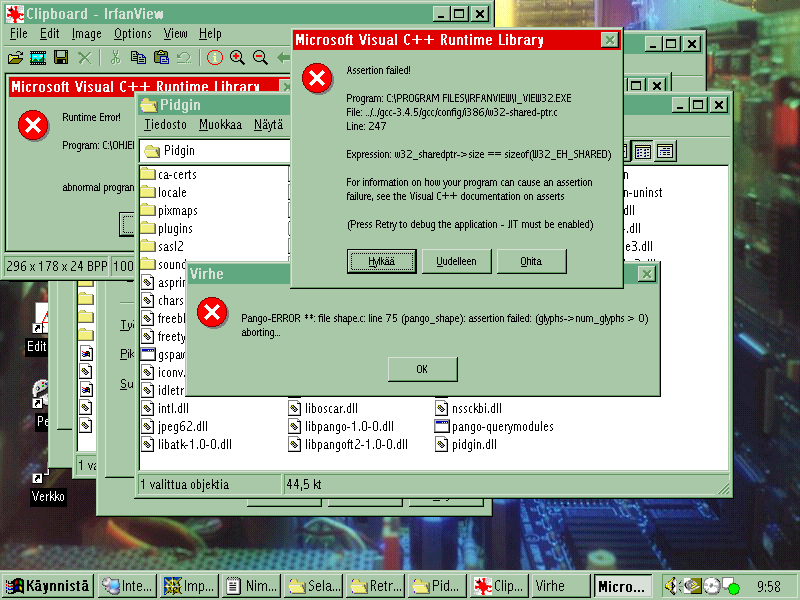
Task: Select the pixmaps folder icon
Action: 148,210
